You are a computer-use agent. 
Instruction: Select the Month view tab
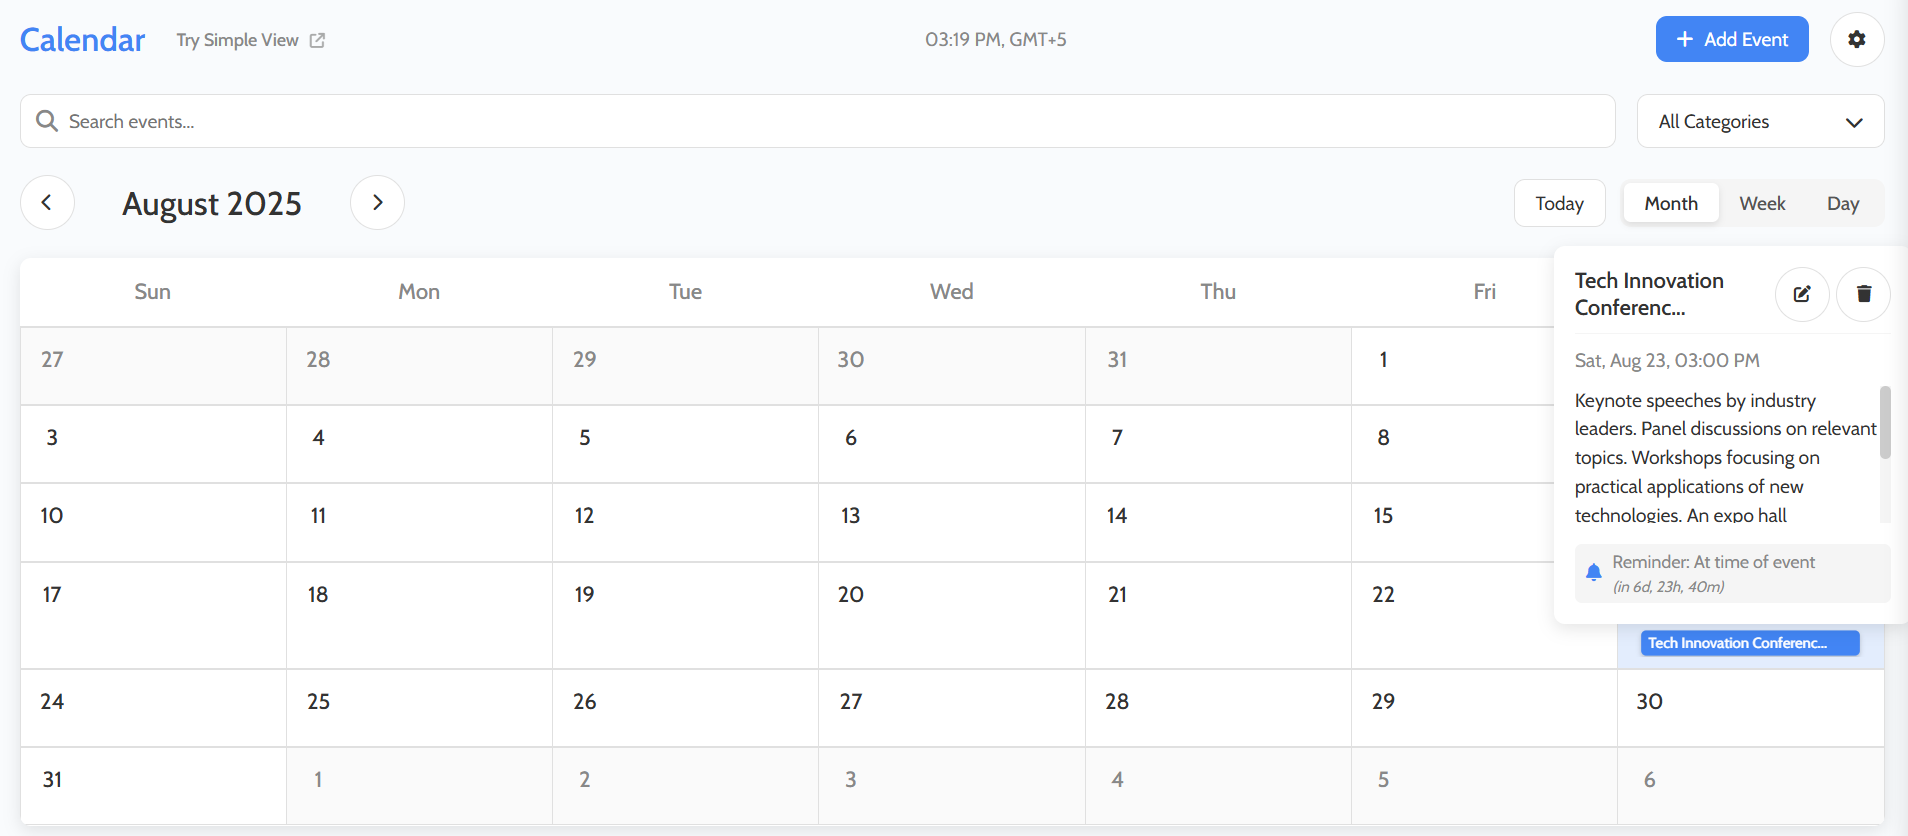(x=1670, y=203)
